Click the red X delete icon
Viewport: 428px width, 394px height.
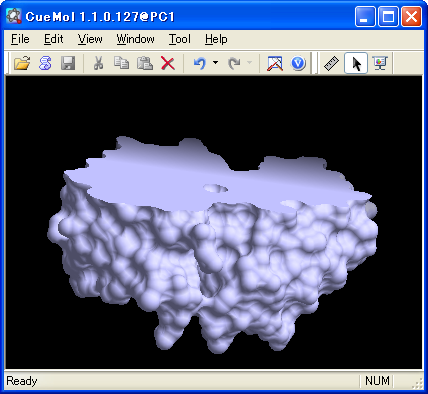[168, 63]
